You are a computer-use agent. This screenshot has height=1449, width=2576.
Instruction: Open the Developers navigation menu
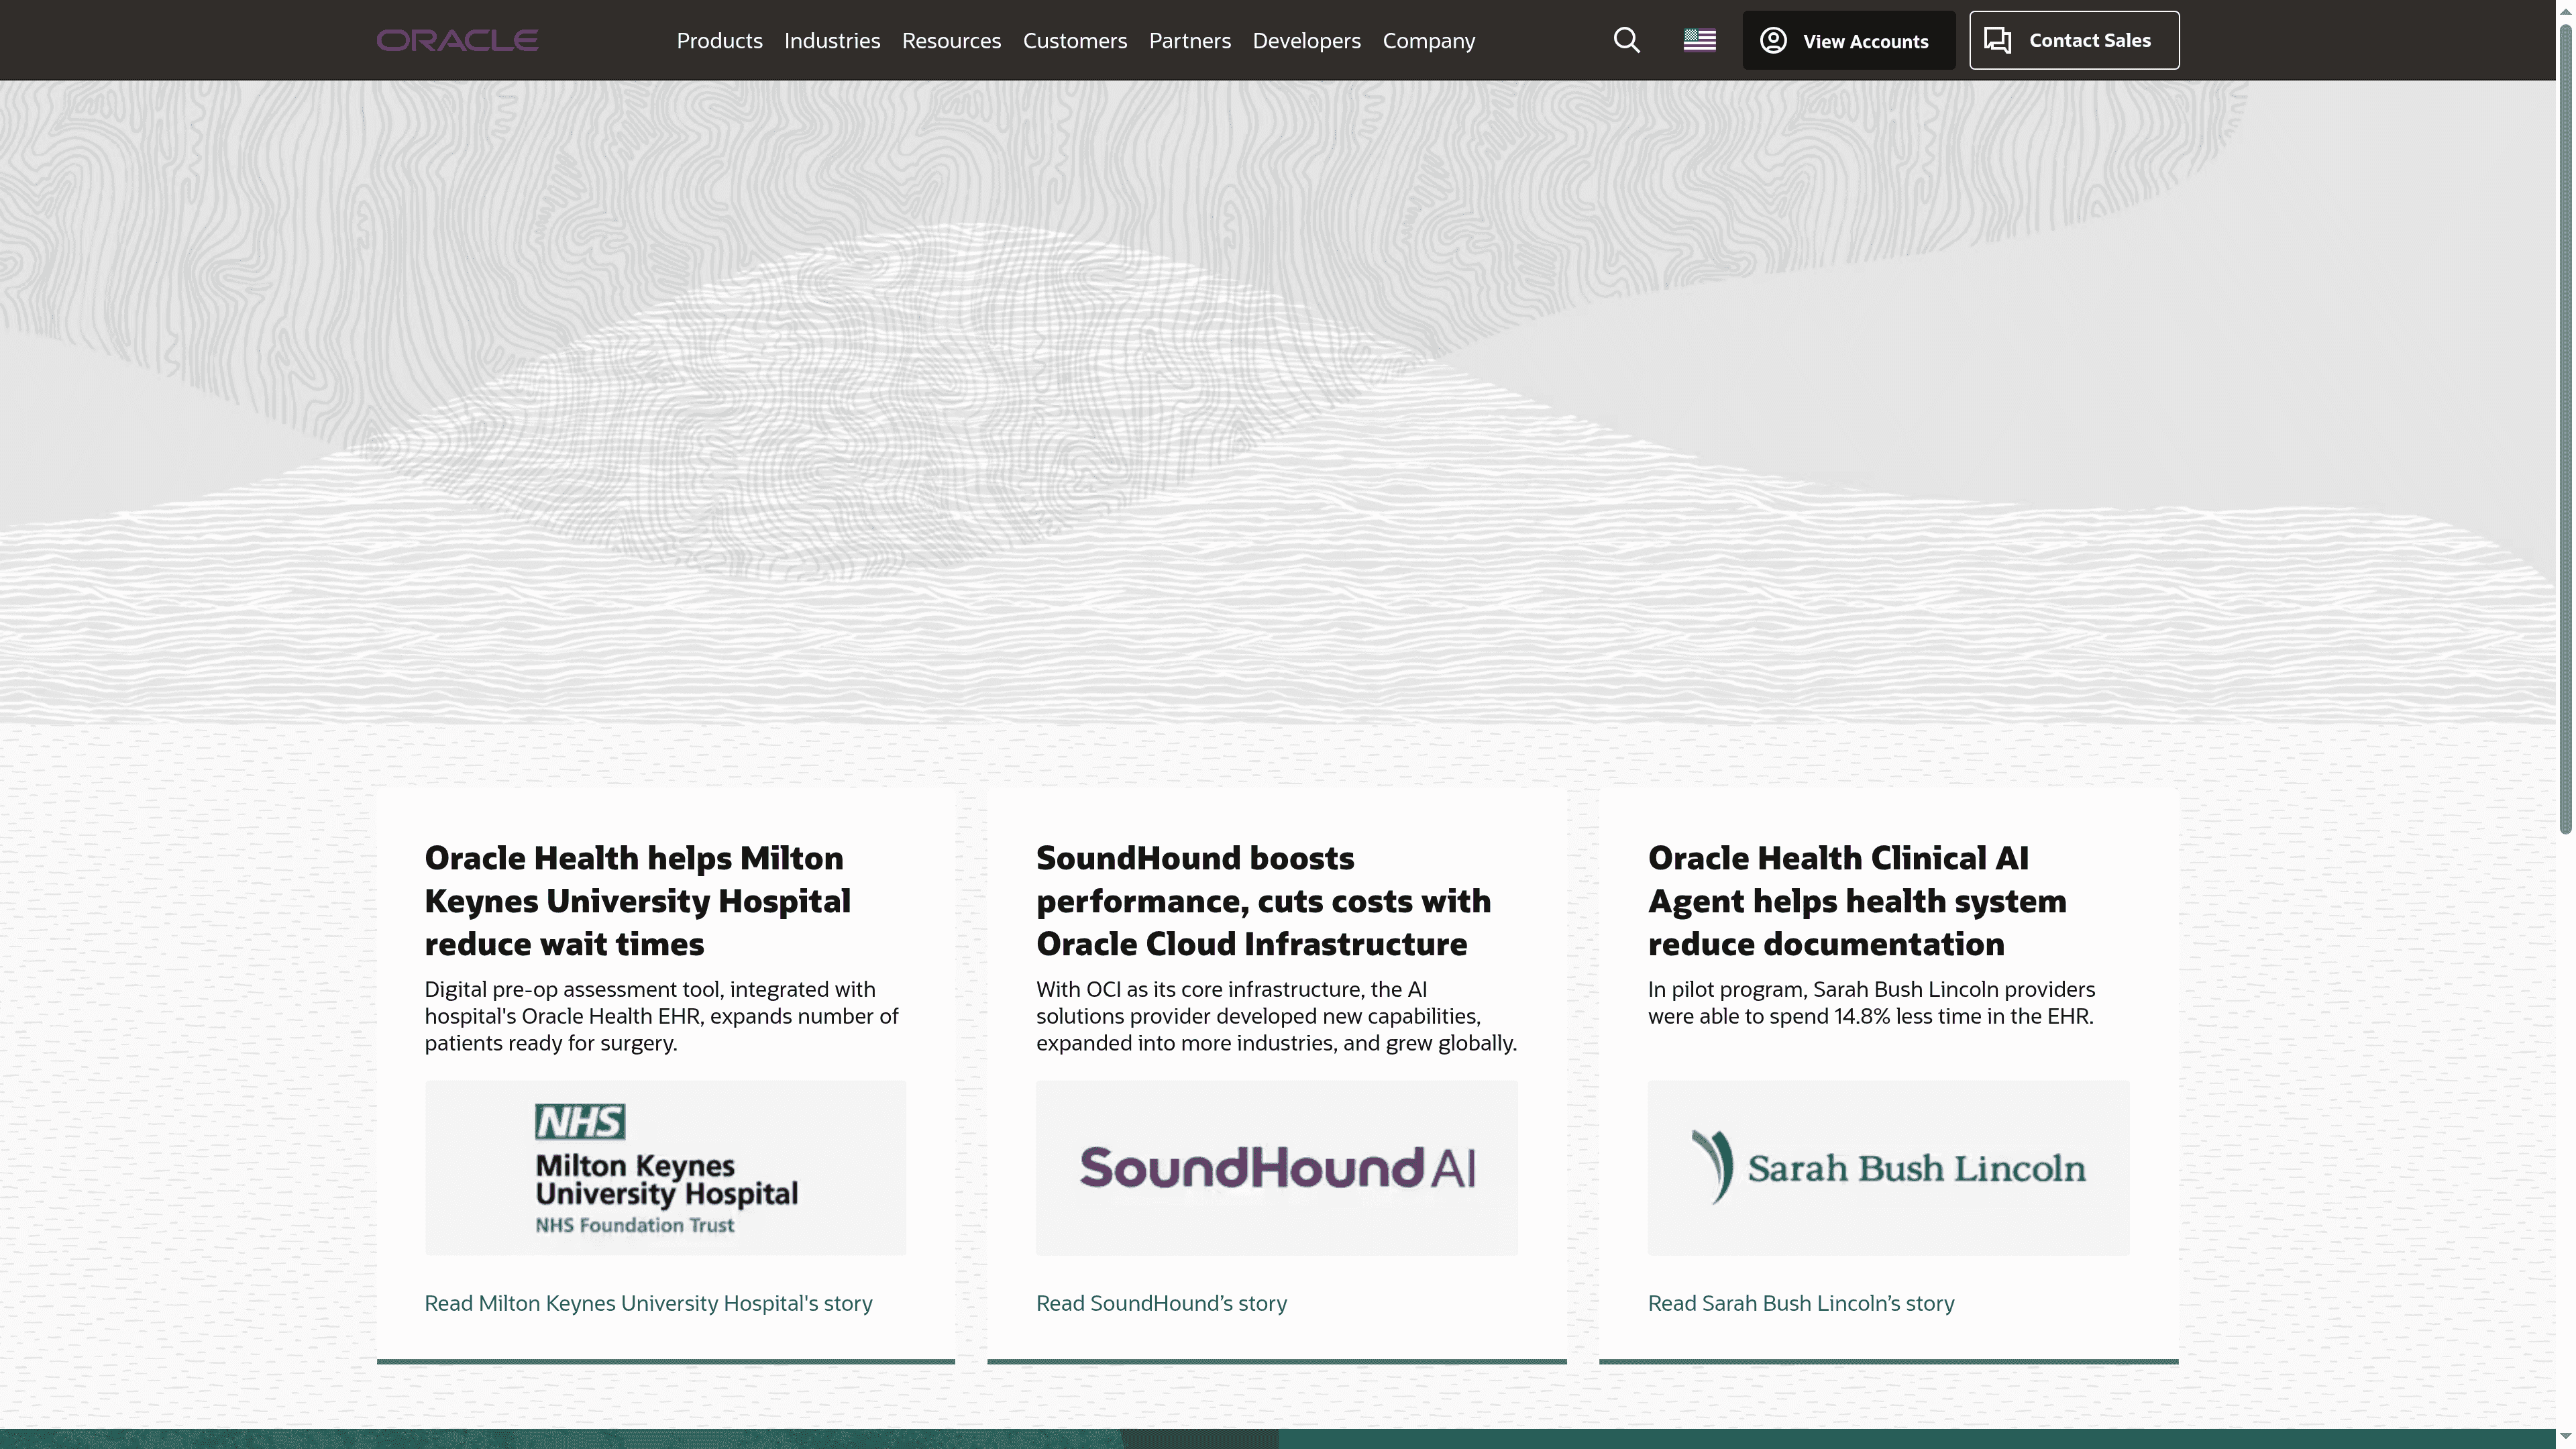click(x=1306, y=40)
